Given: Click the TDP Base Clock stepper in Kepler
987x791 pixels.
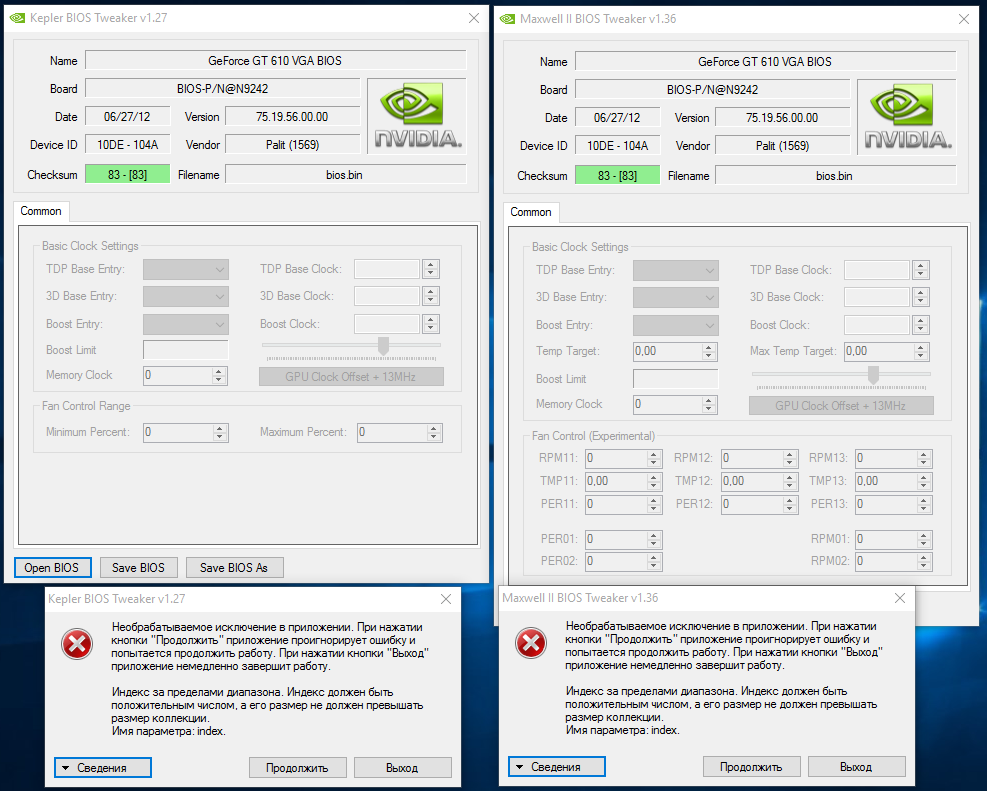Looking at the screenshot, I should (431, 269).
